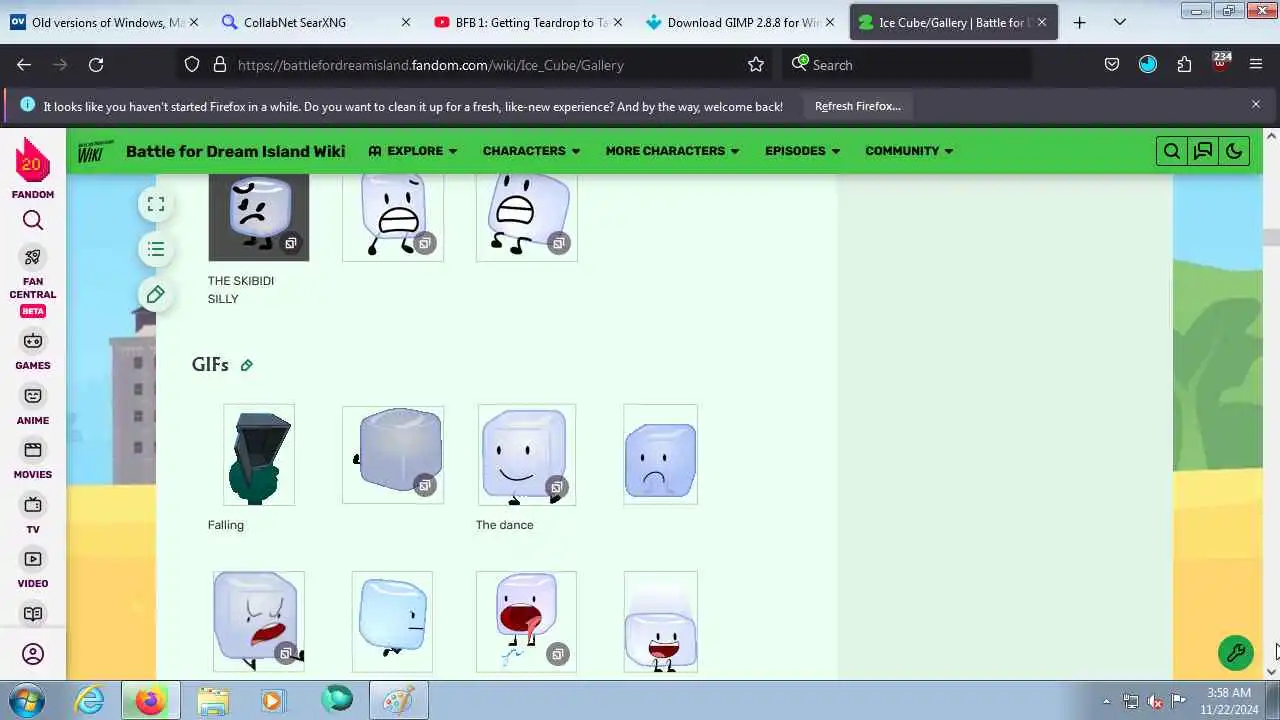Click the Refresh Firefox button
This screenshot has width=1280, height=720.
(x=857, y=106)
